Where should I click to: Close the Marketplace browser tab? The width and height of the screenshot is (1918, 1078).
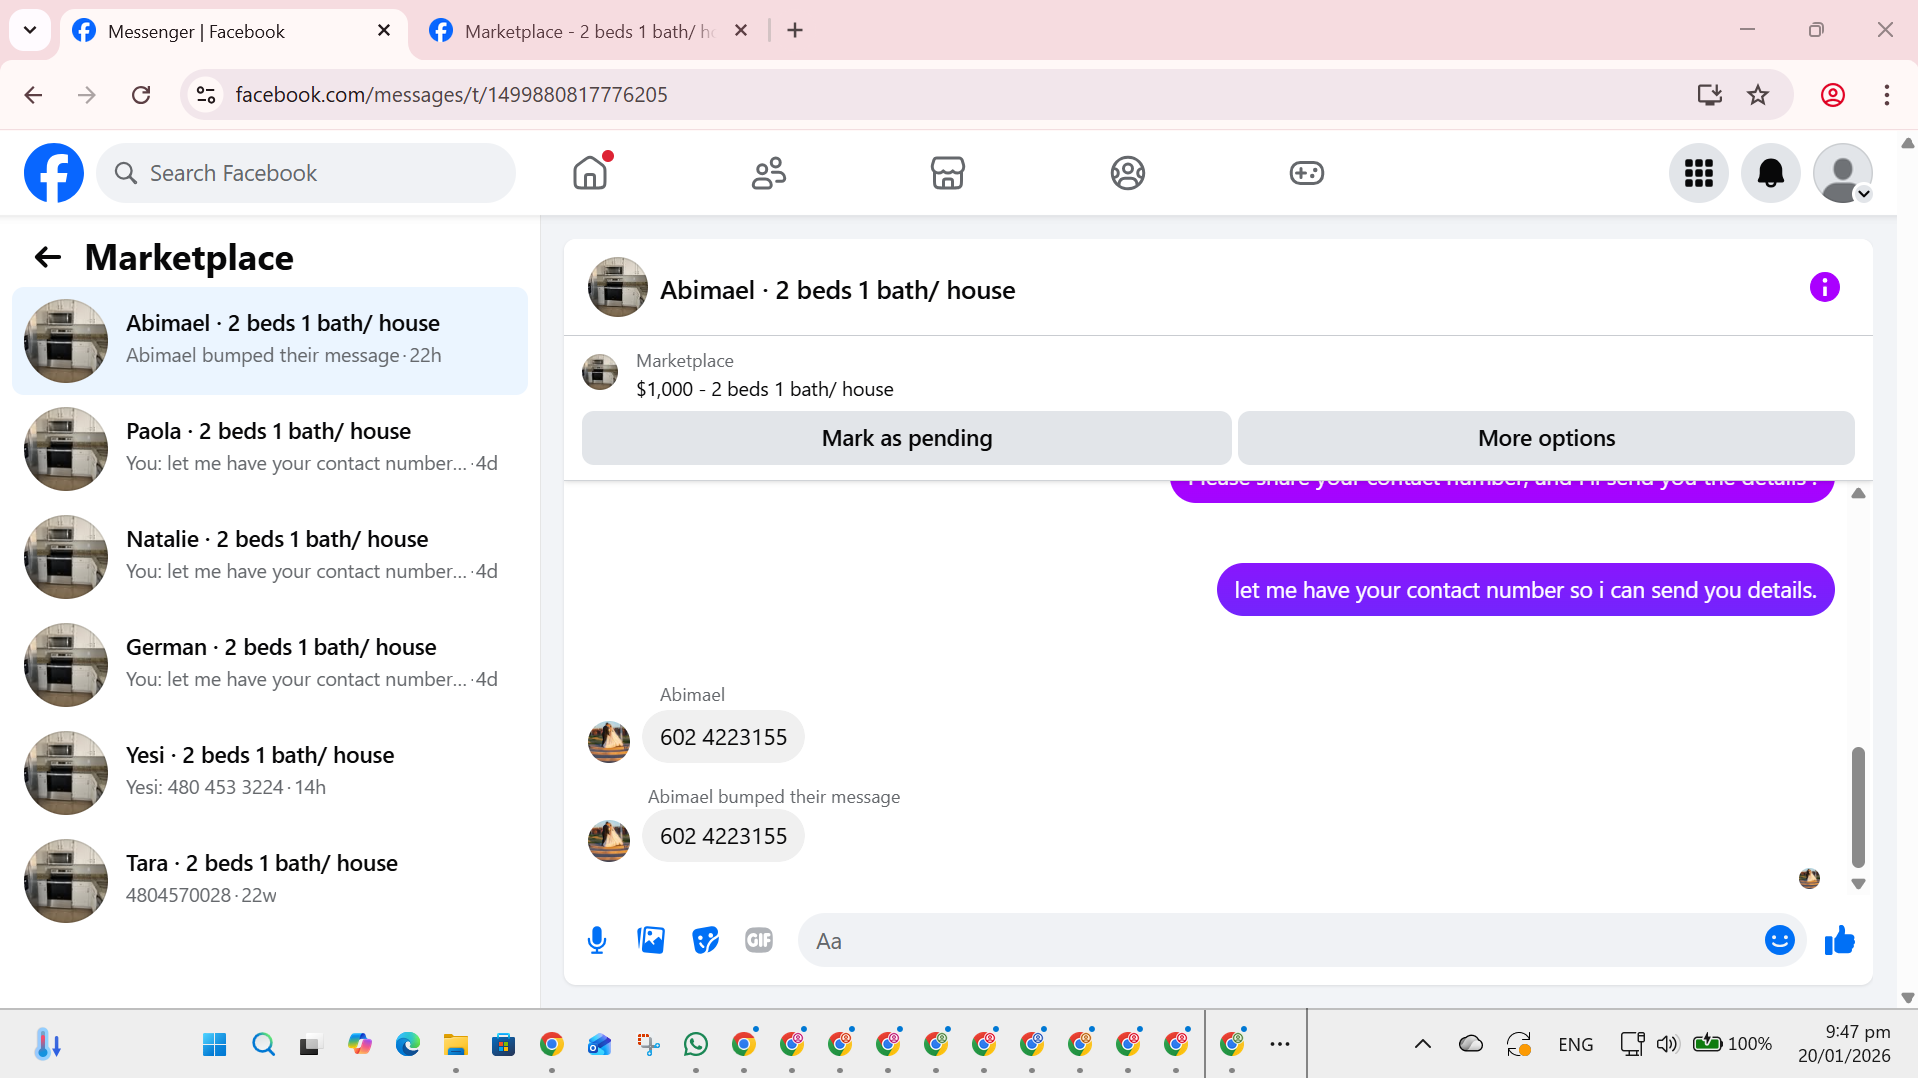tap(741, 31)
